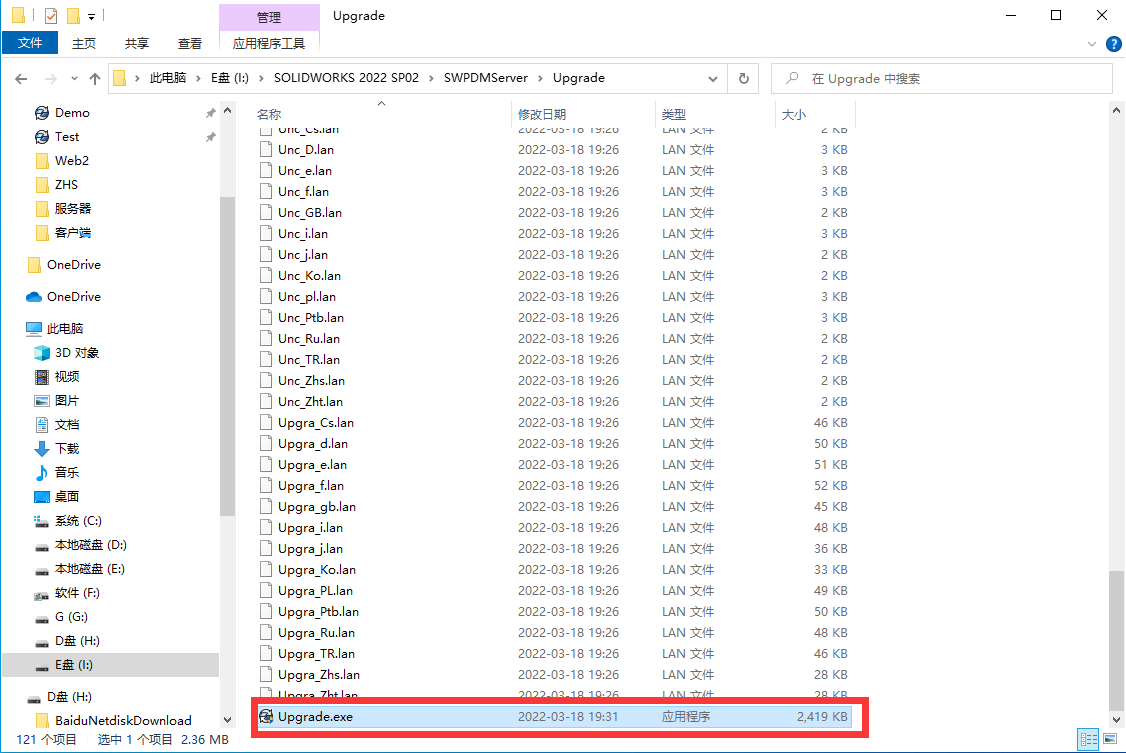Screen dimensions: 1126x753
Task: Switch to details view layout icon
Action: 1088,739
